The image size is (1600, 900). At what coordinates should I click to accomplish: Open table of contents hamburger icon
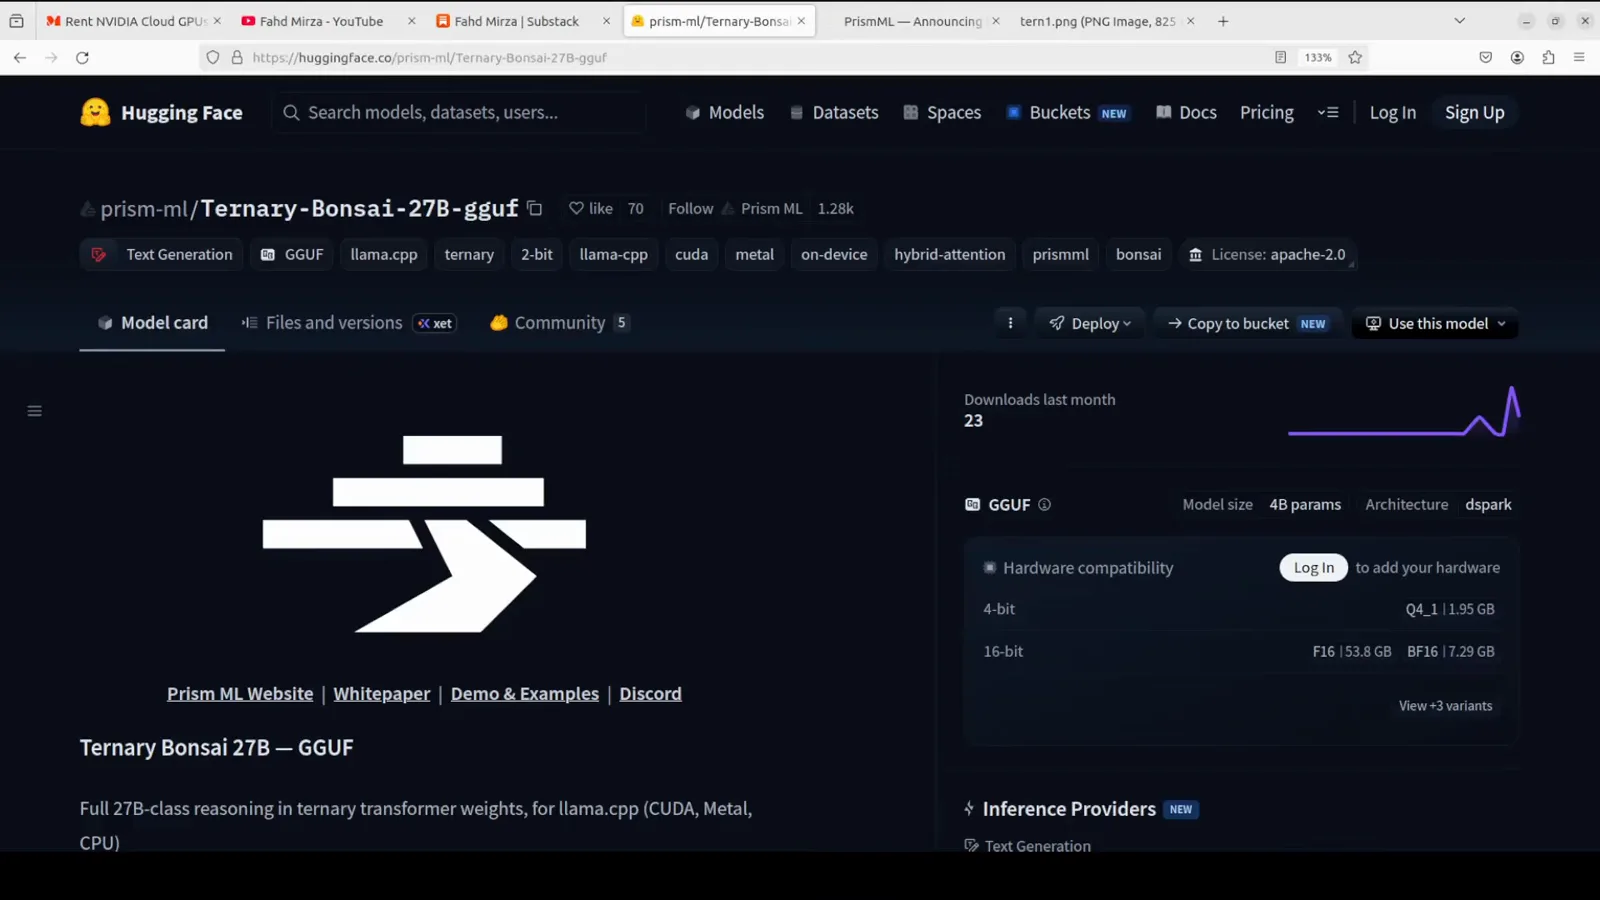(x=34, y=411)
